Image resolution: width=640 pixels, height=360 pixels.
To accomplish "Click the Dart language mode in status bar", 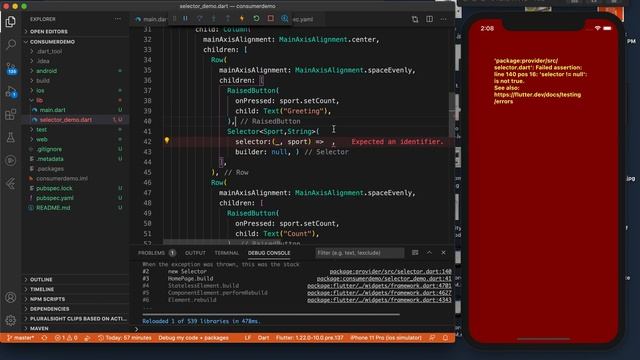I will pyautogui.click(x=263, y=338).
